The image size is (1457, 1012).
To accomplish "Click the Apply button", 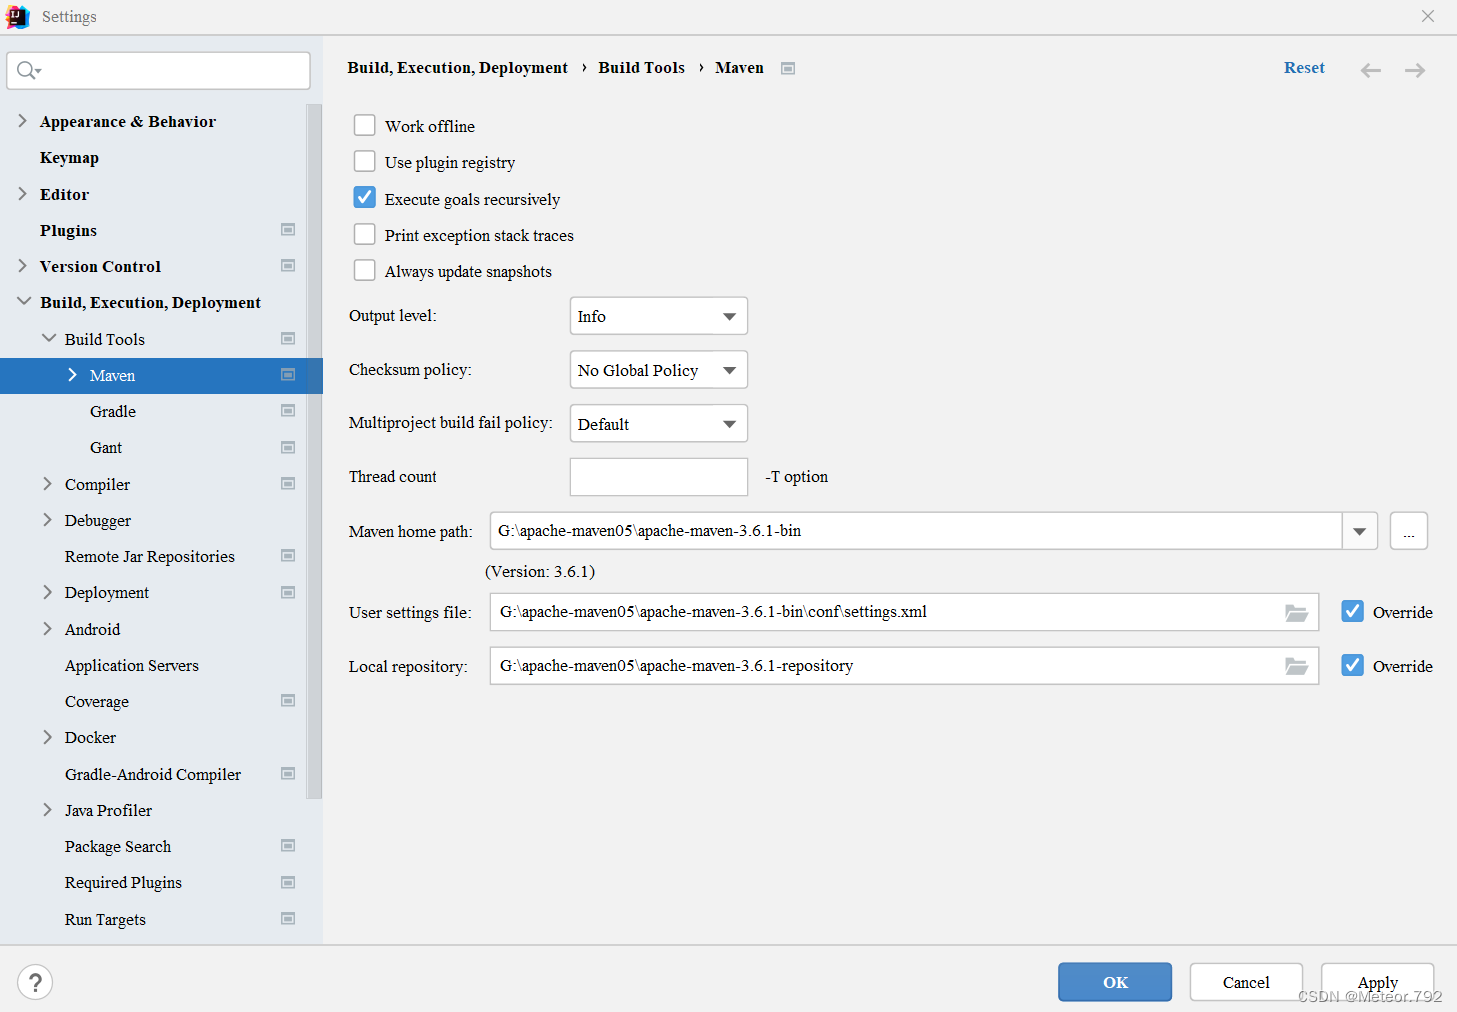I will tap(1377, 982).
